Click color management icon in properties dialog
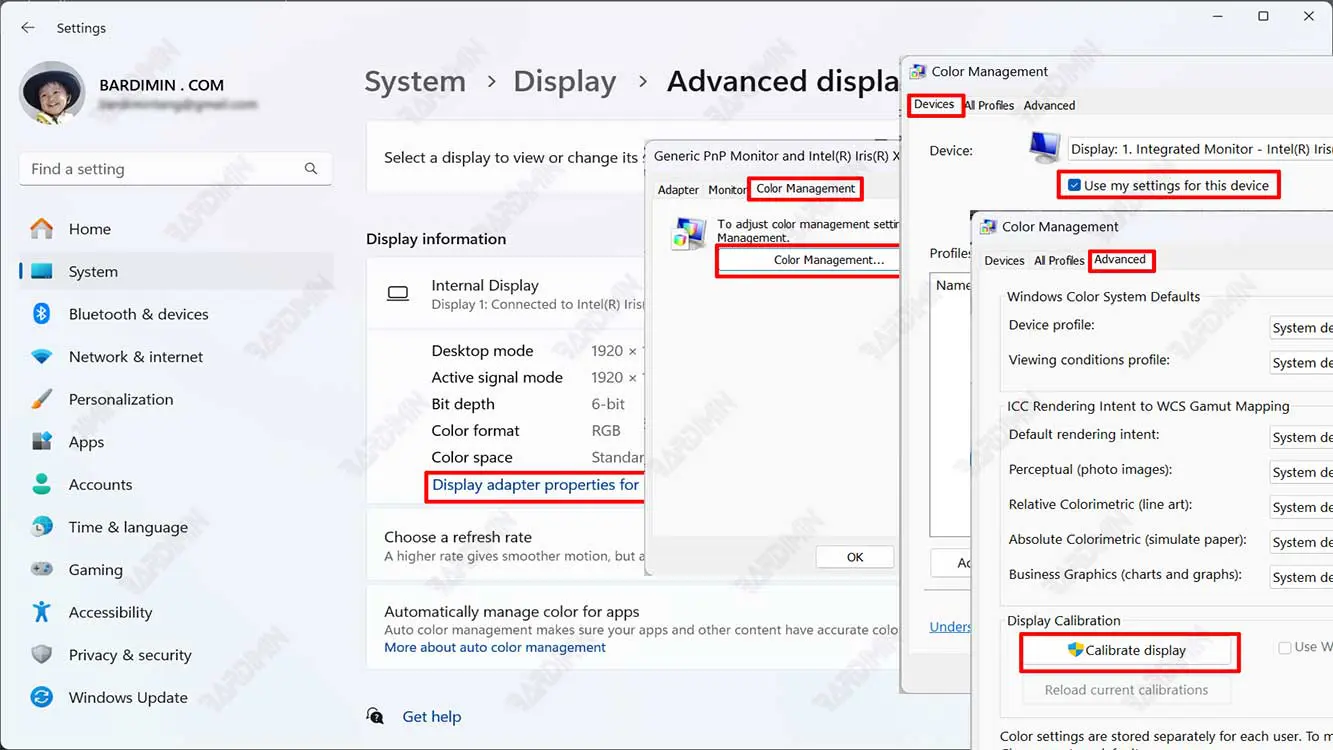This screenshot has height=750, width=1333. [x=688, y=233]
